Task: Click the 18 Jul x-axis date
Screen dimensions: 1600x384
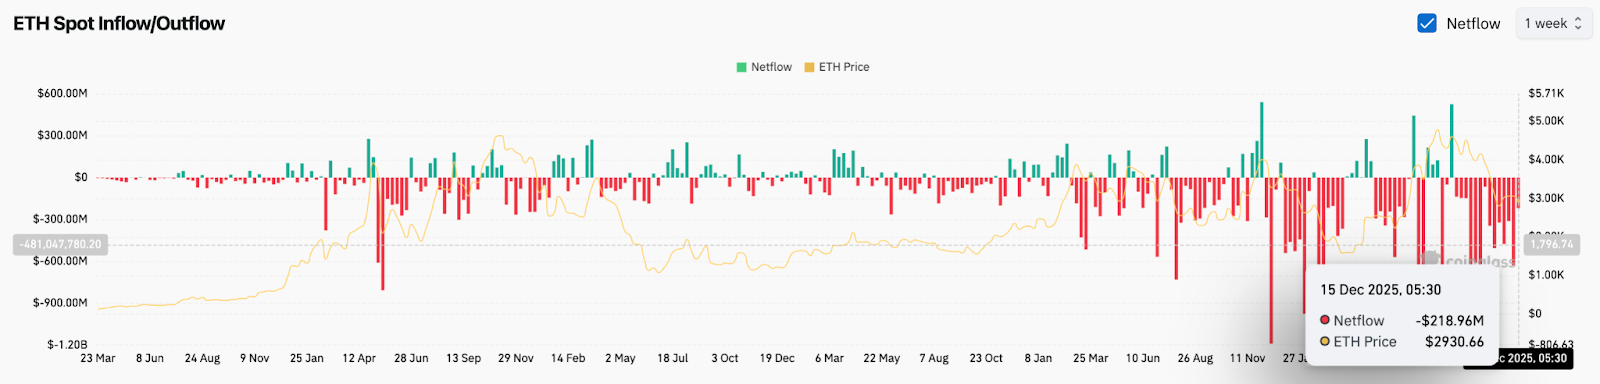Action: point(672,358)
